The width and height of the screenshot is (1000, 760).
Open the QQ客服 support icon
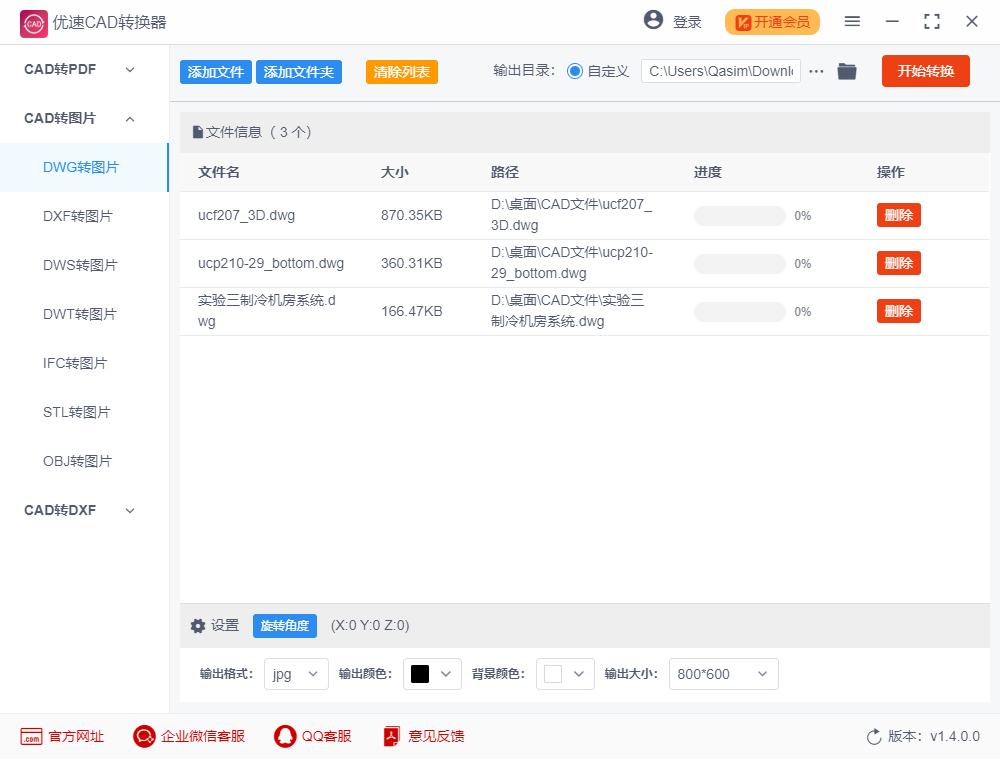[x=283, y=736]
